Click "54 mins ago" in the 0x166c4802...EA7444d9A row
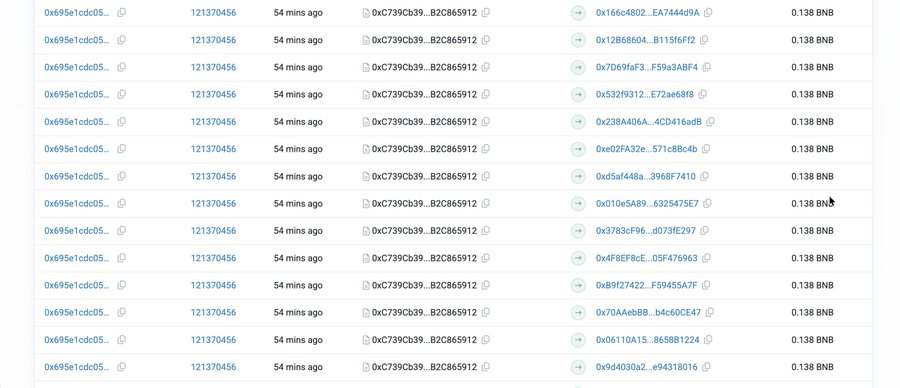The image size is (900, 388). tap(298, 13)
